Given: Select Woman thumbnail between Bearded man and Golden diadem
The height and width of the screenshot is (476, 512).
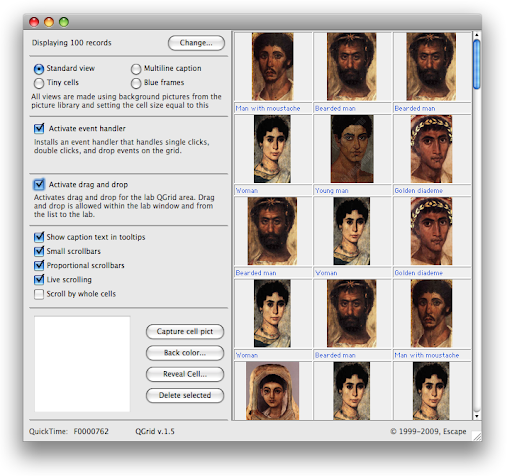Looking at the screenshot, I should 352,231.
